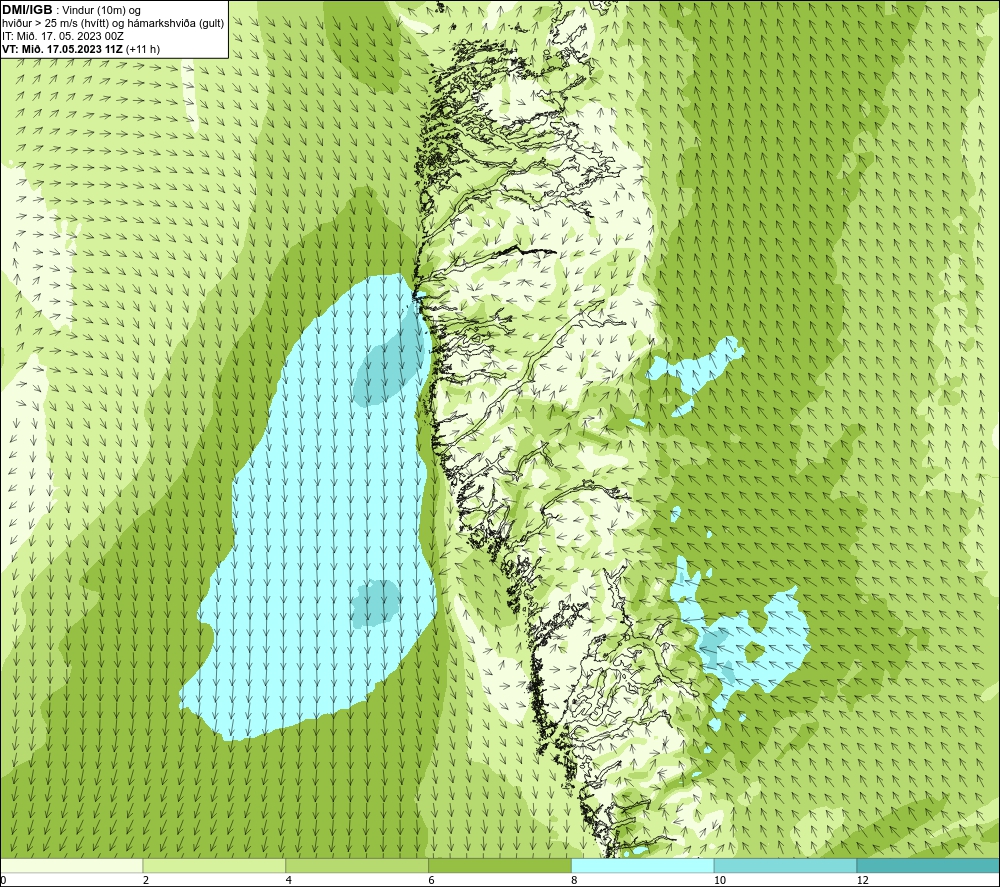Click the legend scale label '0'
Viewport: 1000px width, 887px height.
(x=3, y=880)
